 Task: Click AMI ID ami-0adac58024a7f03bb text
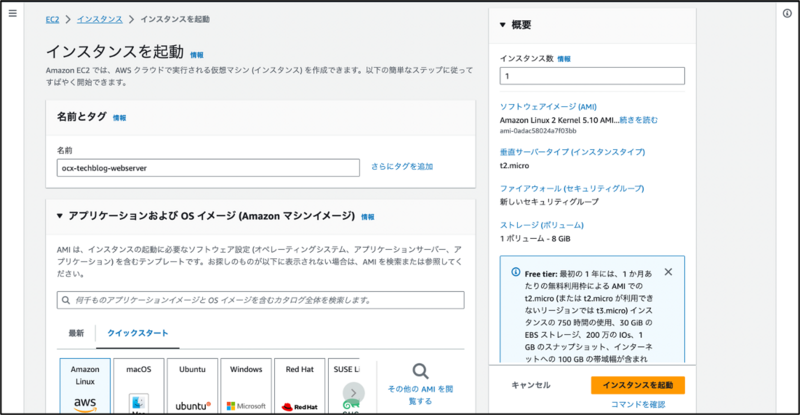(538, 131)
